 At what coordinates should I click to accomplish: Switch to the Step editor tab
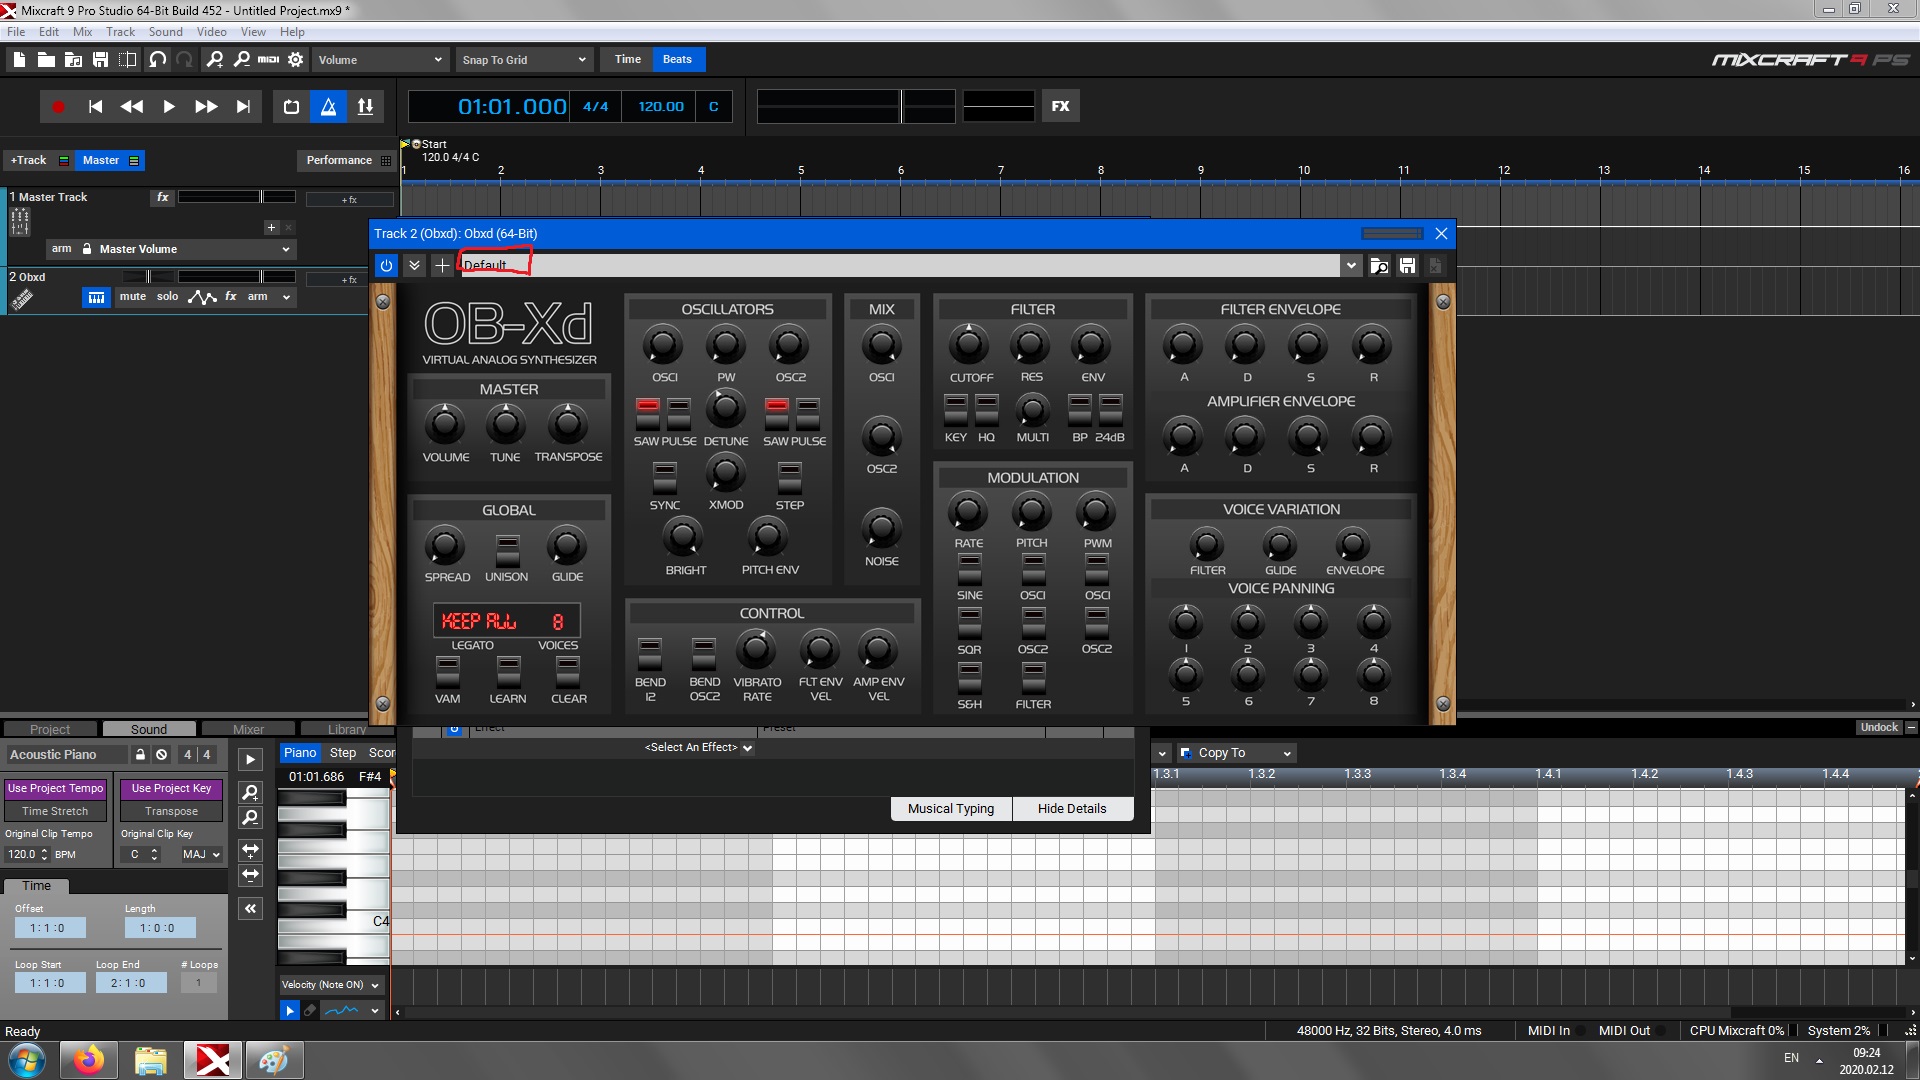coord(343,753)
